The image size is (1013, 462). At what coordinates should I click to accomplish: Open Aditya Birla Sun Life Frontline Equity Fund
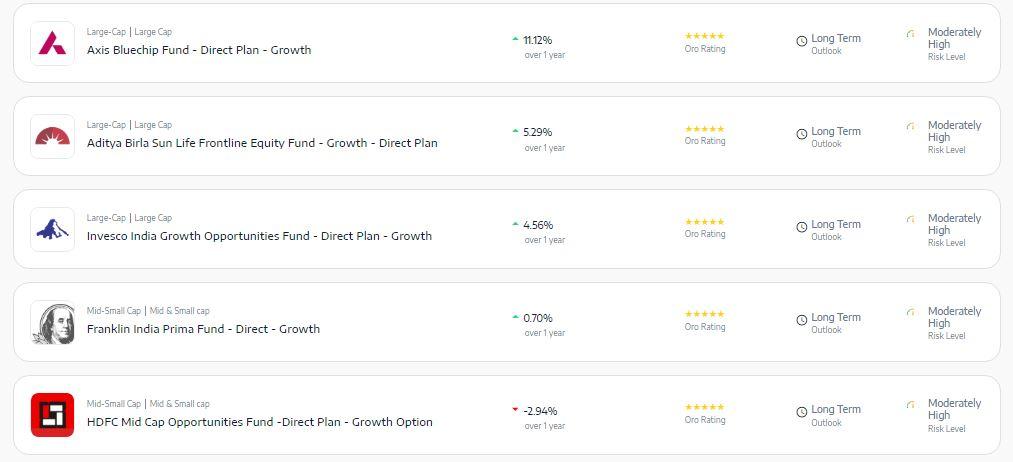pos(262,143)
